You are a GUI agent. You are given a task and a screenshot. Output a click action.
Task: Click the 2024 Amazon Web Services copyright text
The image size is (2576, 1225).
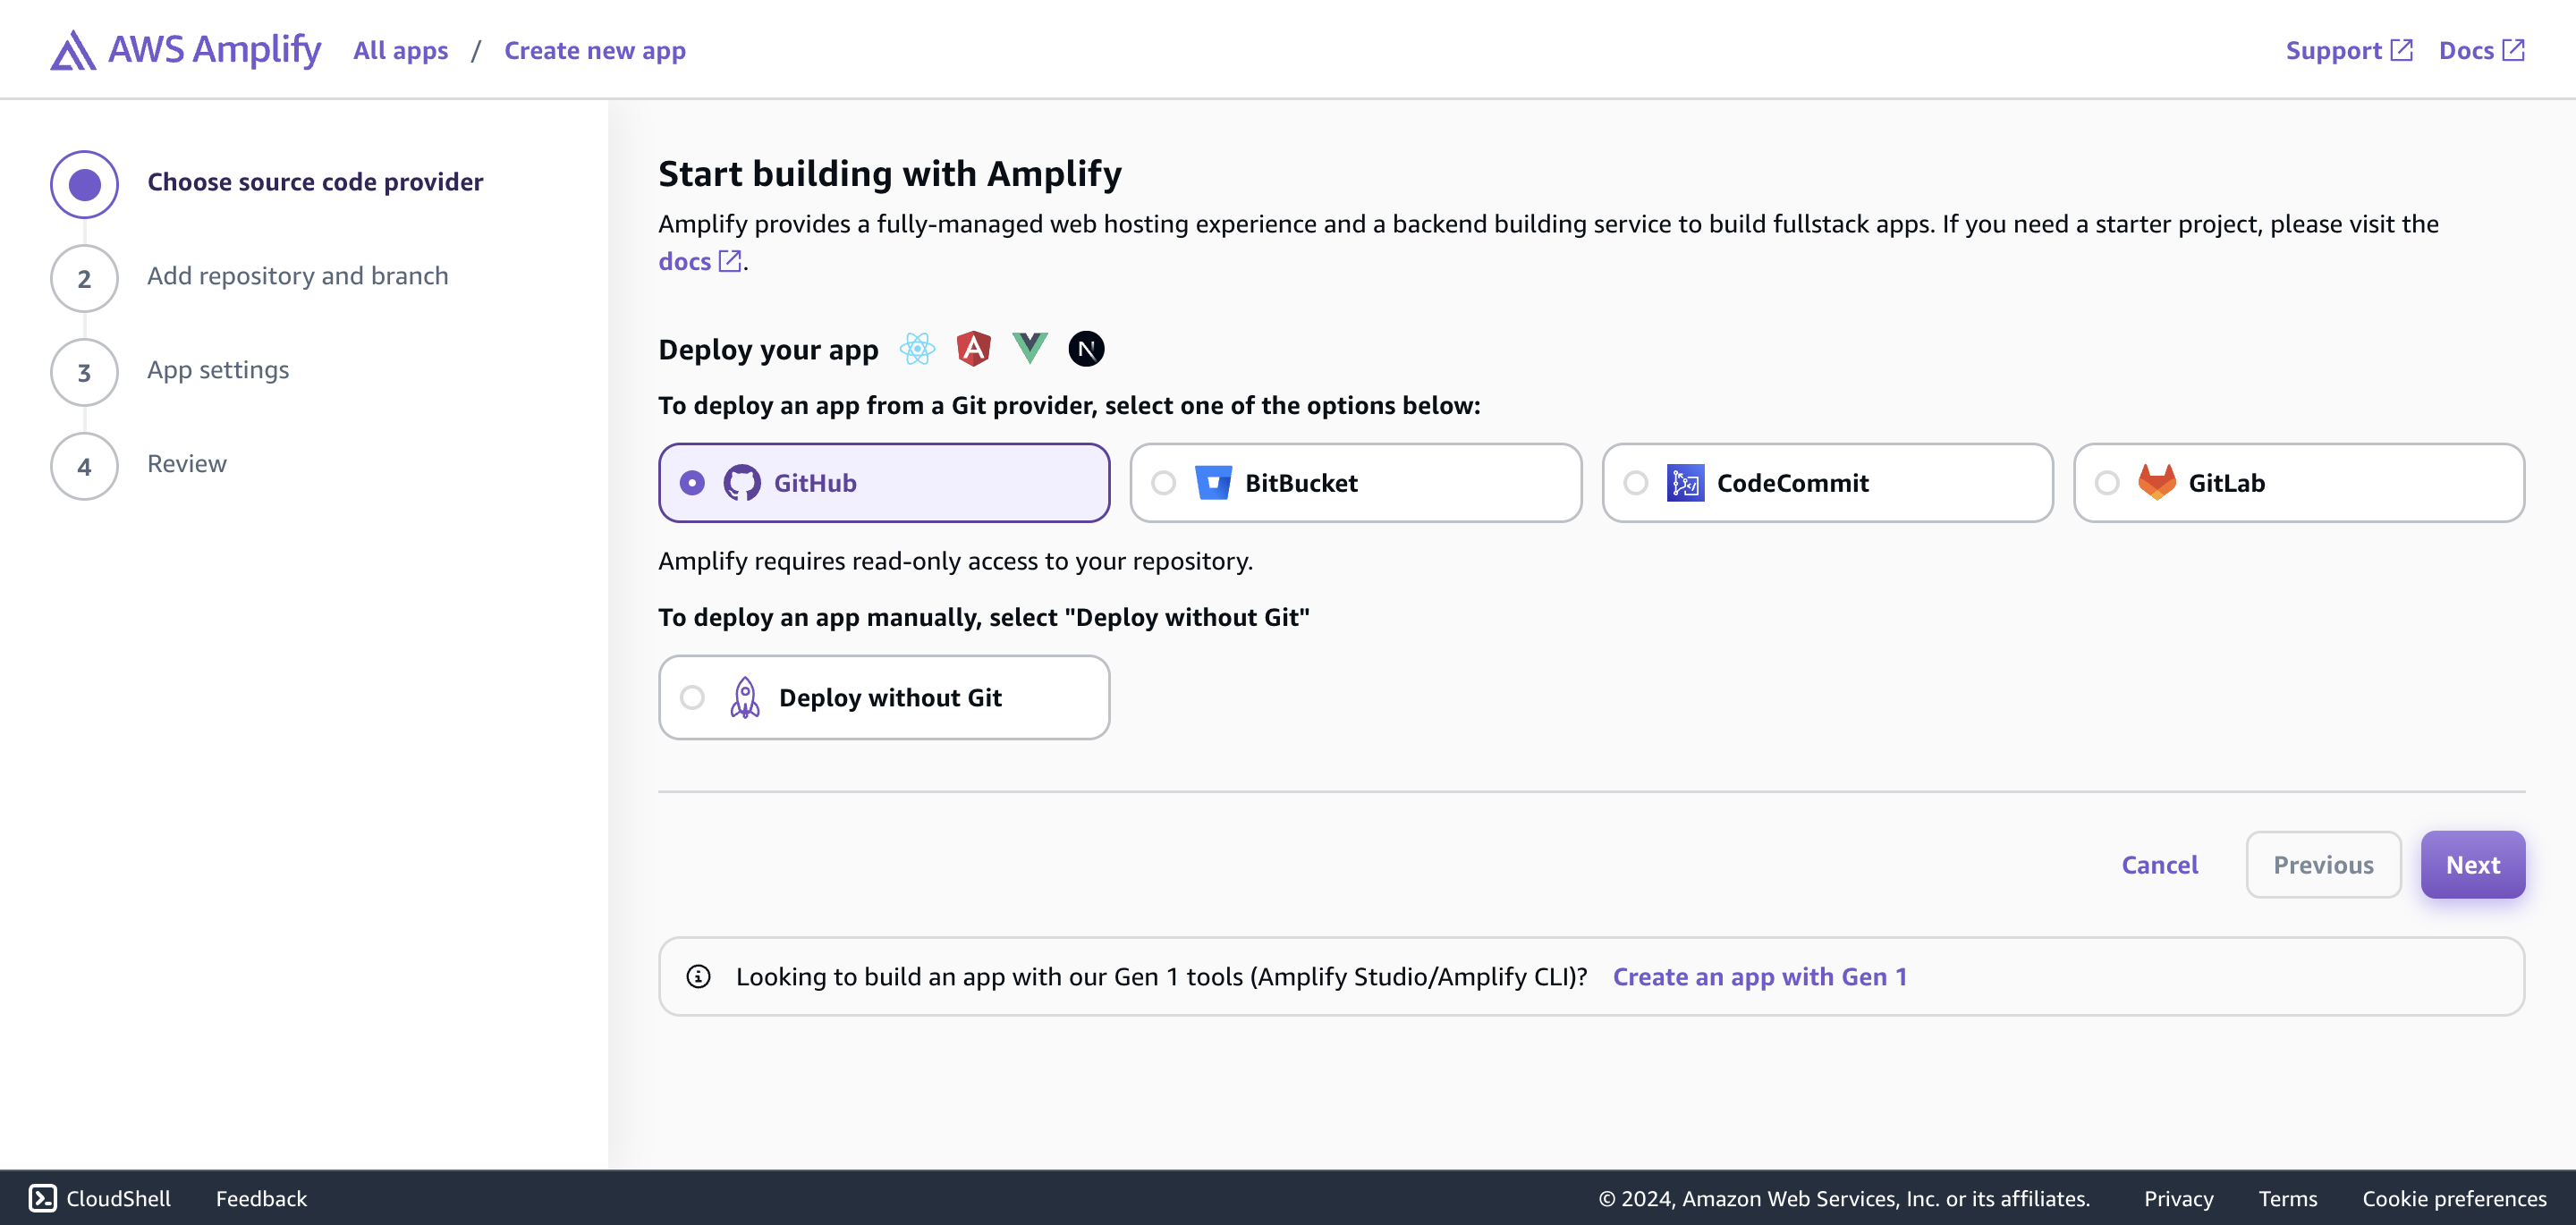pos(1844,1198)
